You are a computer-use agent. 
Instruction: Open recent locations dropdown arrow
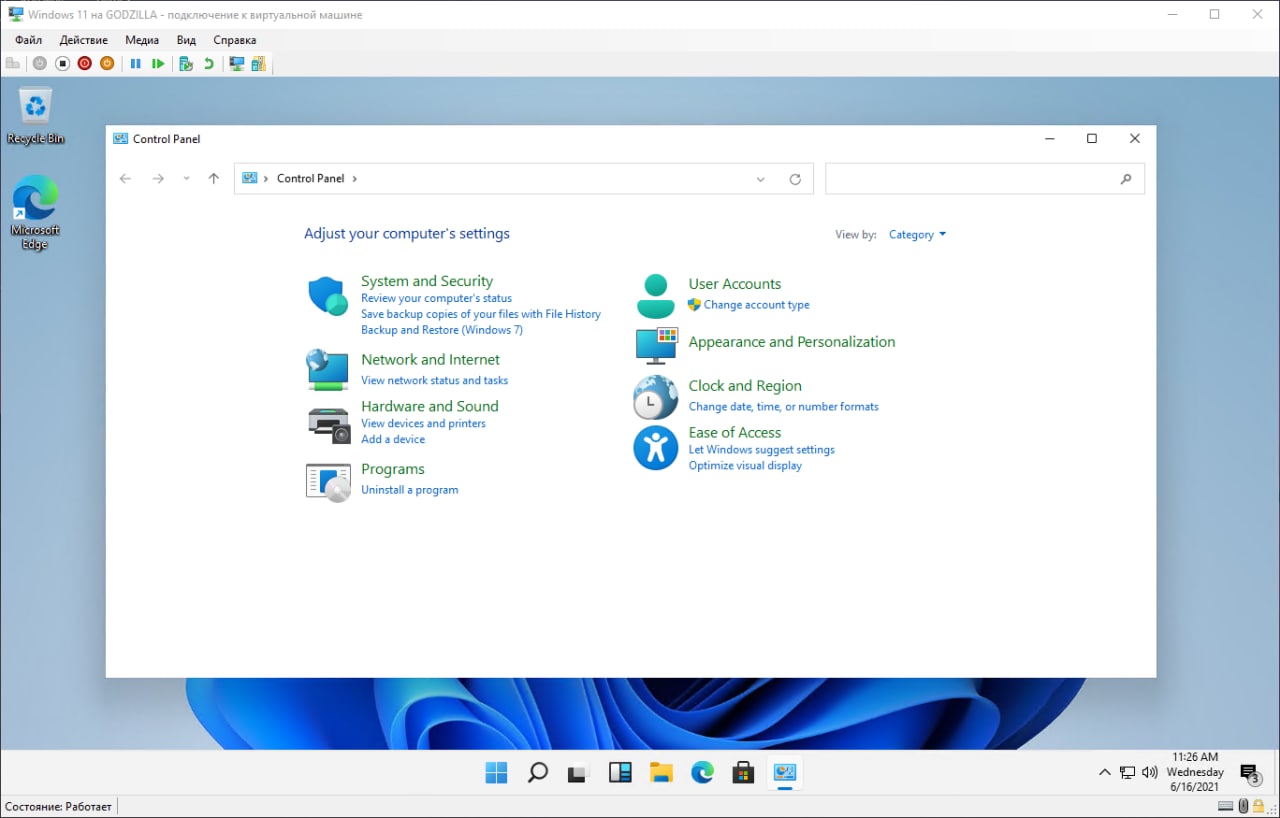pyautogui.click(x=186, y=178)
